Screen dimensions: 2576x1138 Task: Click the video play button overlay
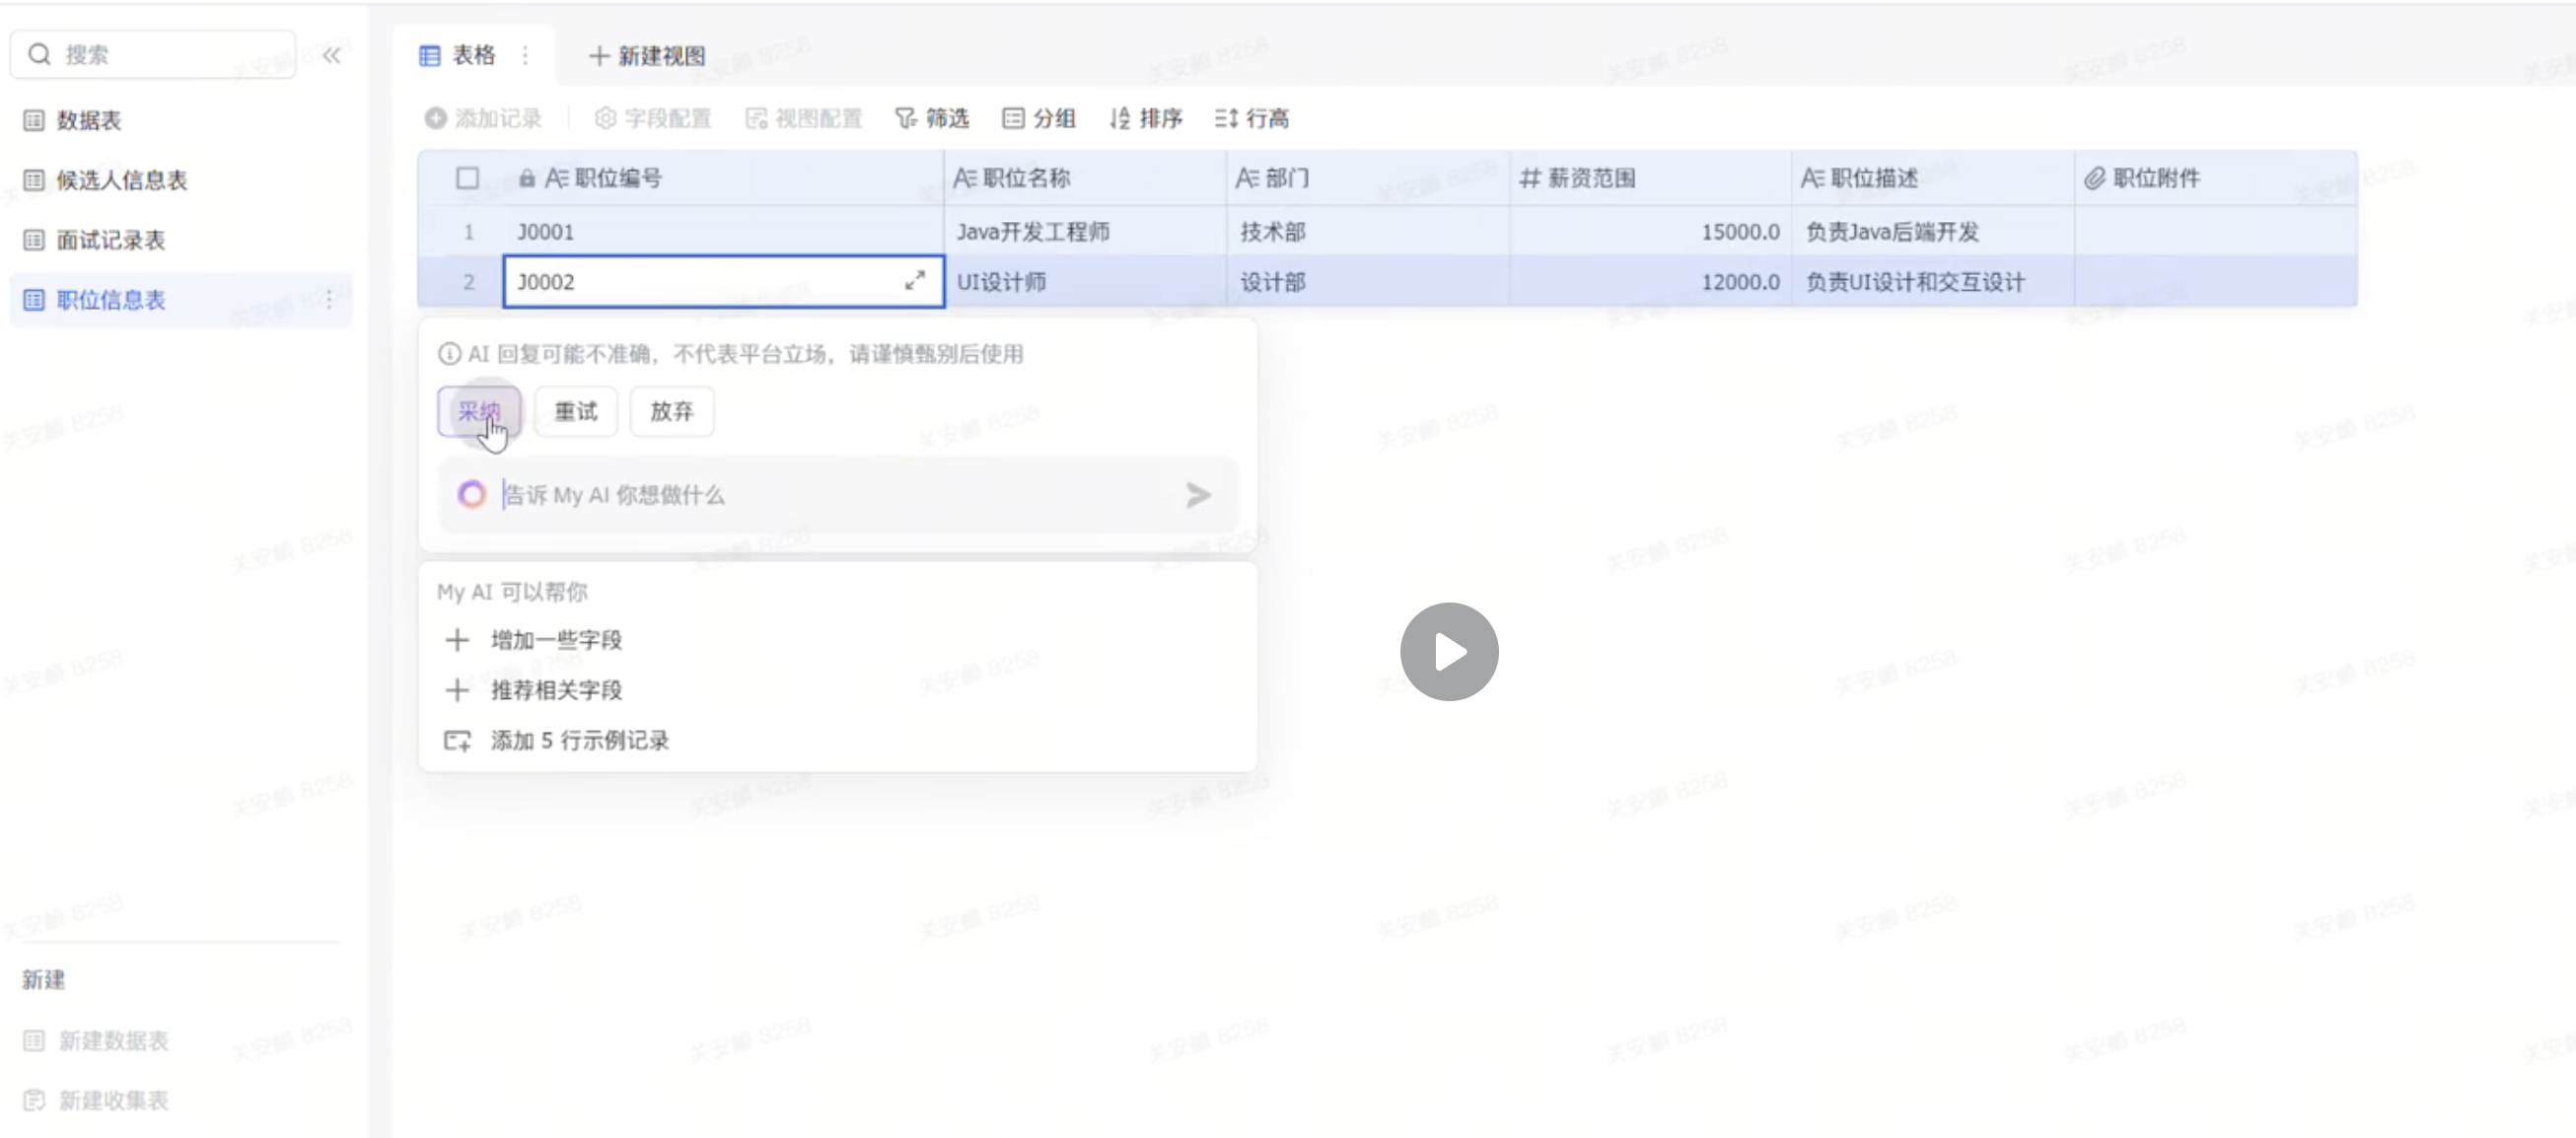(x=1449, y=652)
